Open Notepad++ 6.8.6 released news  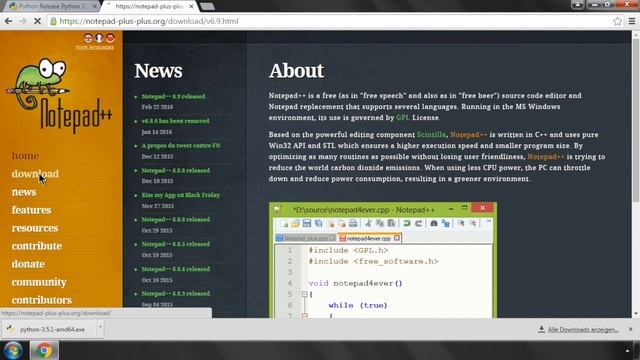coord(176,220)
